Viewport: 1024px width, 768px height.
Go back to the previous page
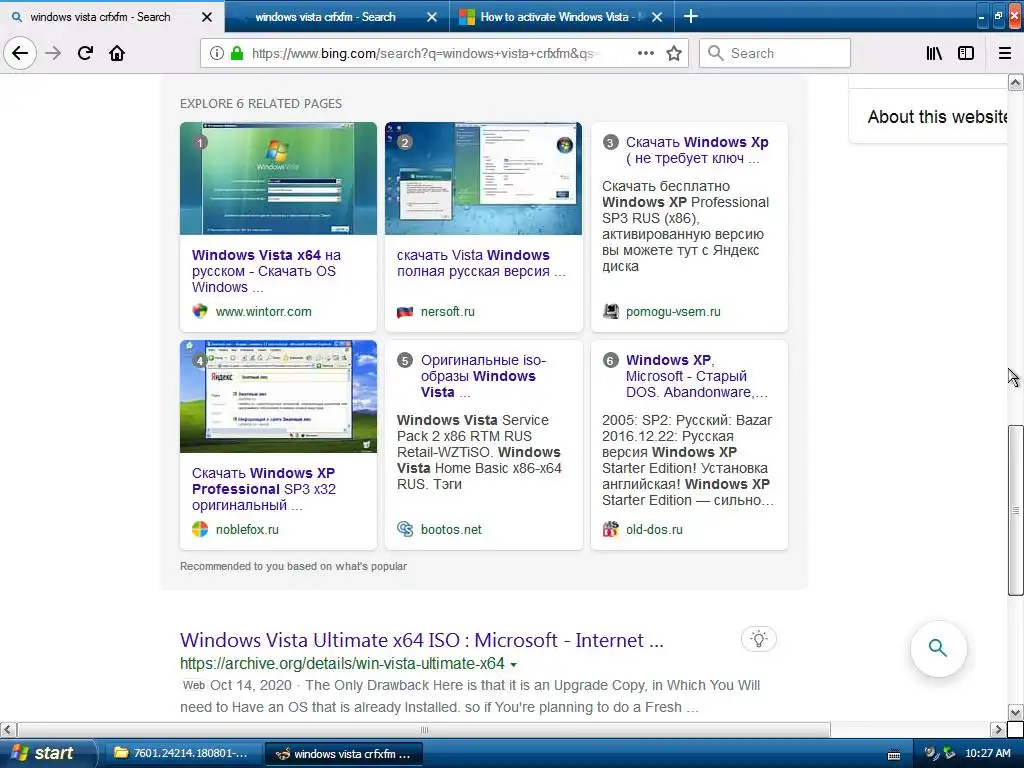pyautogui.click(x=20, y=53)
